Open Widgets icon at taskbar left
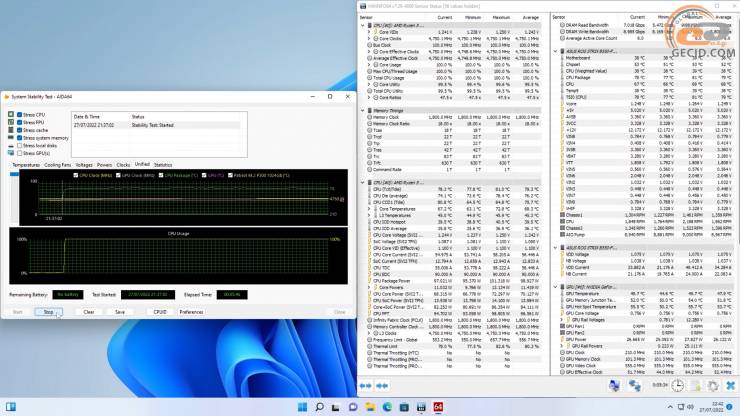The height and width of the screenshot is (416, 740). point(10,407)
